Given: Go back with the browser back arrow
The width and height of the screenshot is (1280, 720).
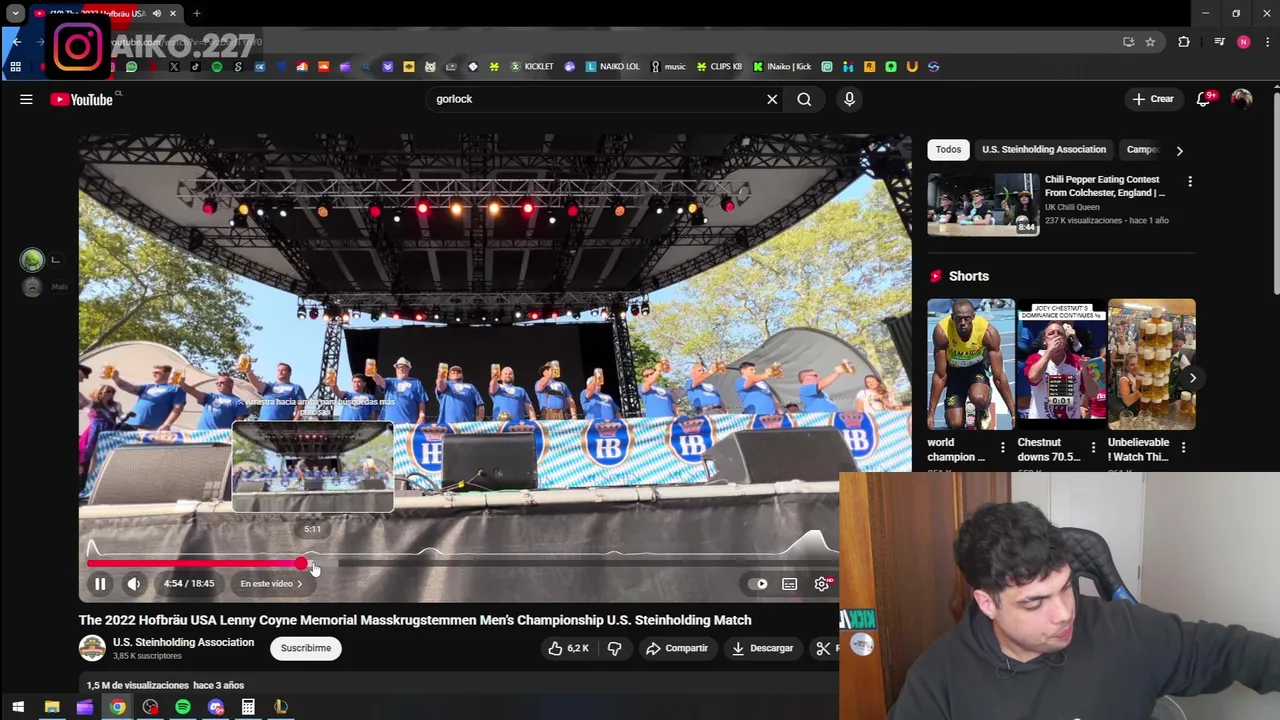Looking at the screenshot, I should [x=16, y=42].
